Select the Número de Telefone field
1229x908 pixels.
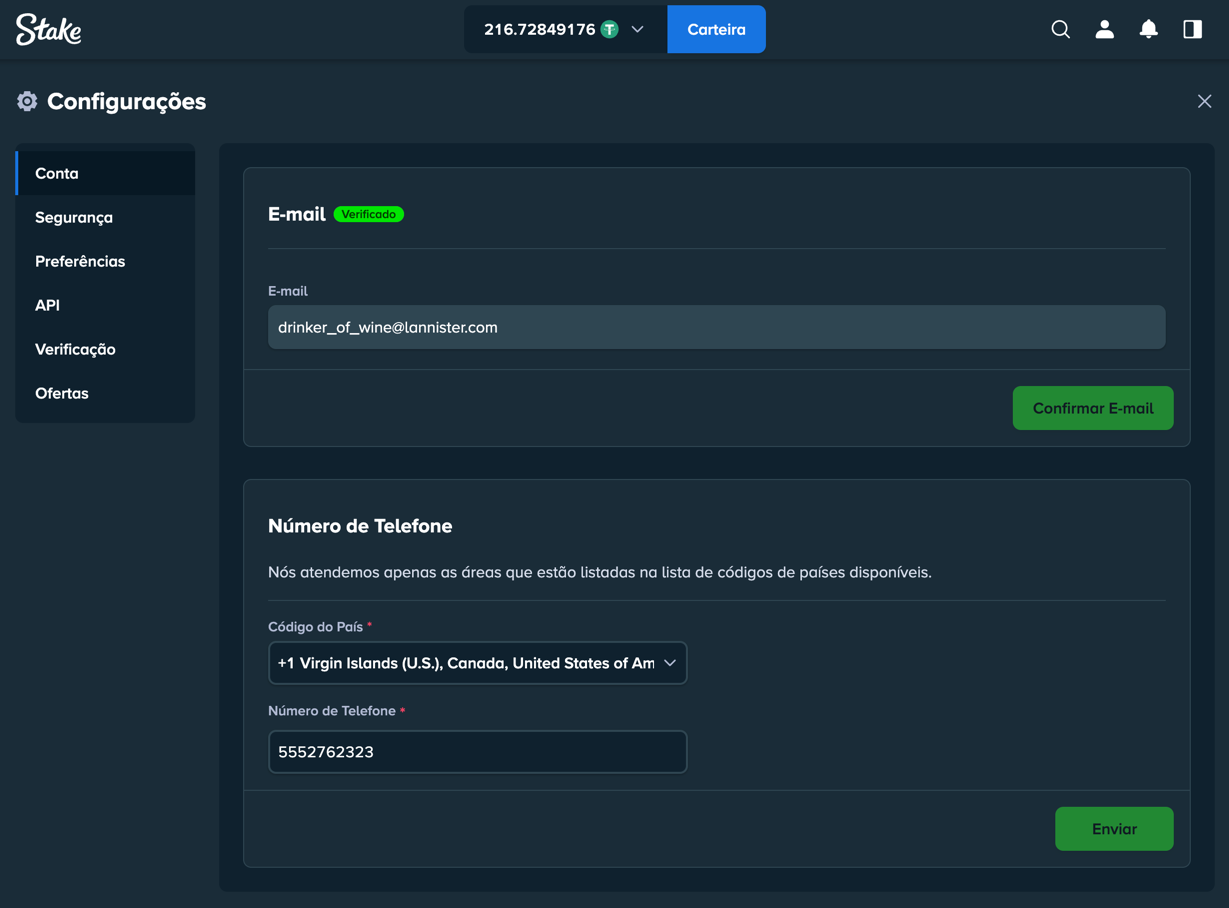pos(477,751)
